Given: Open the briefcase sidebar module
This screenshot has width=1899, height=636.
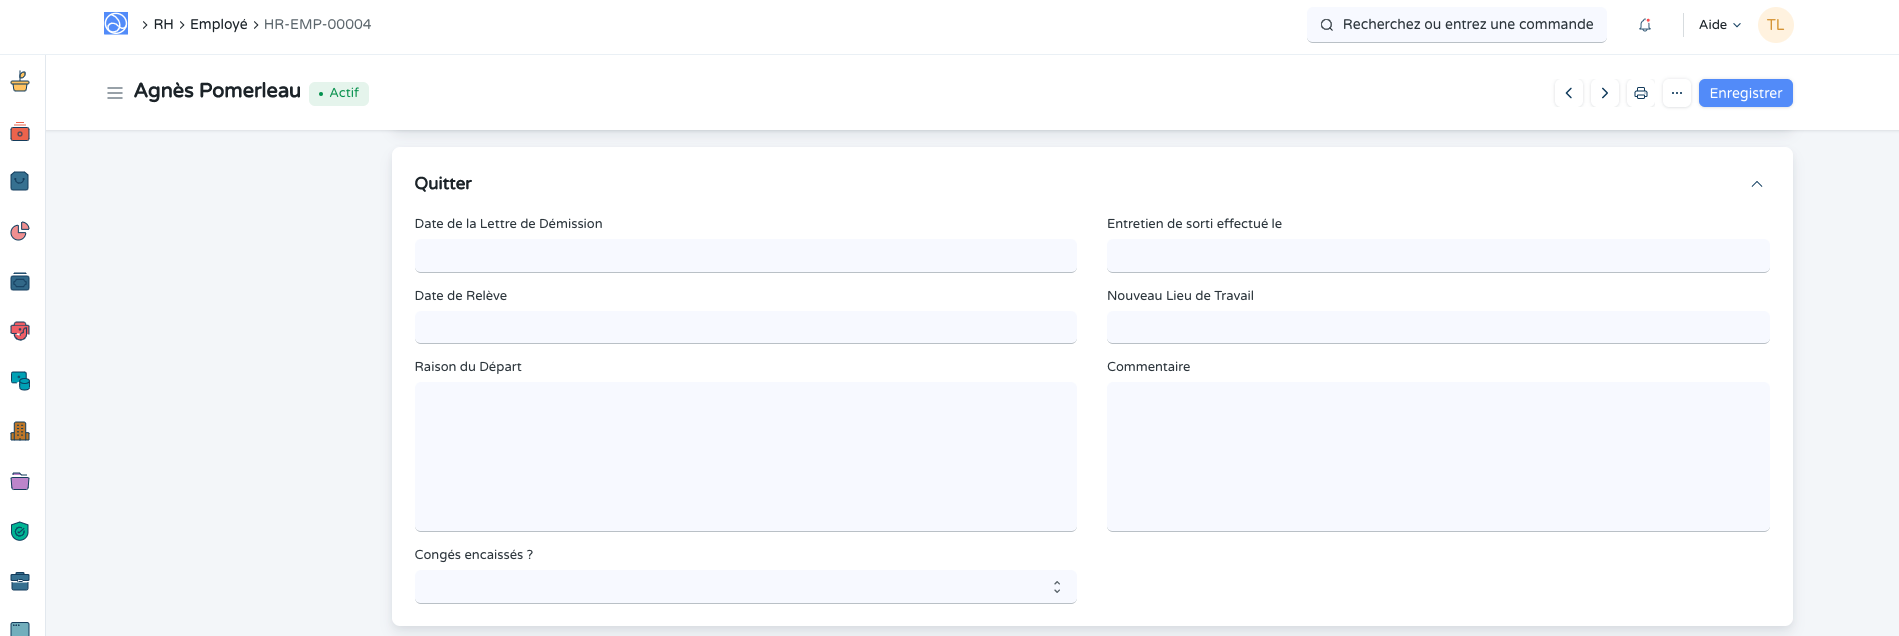Looking at the screenshot, I should pos(20,581).
